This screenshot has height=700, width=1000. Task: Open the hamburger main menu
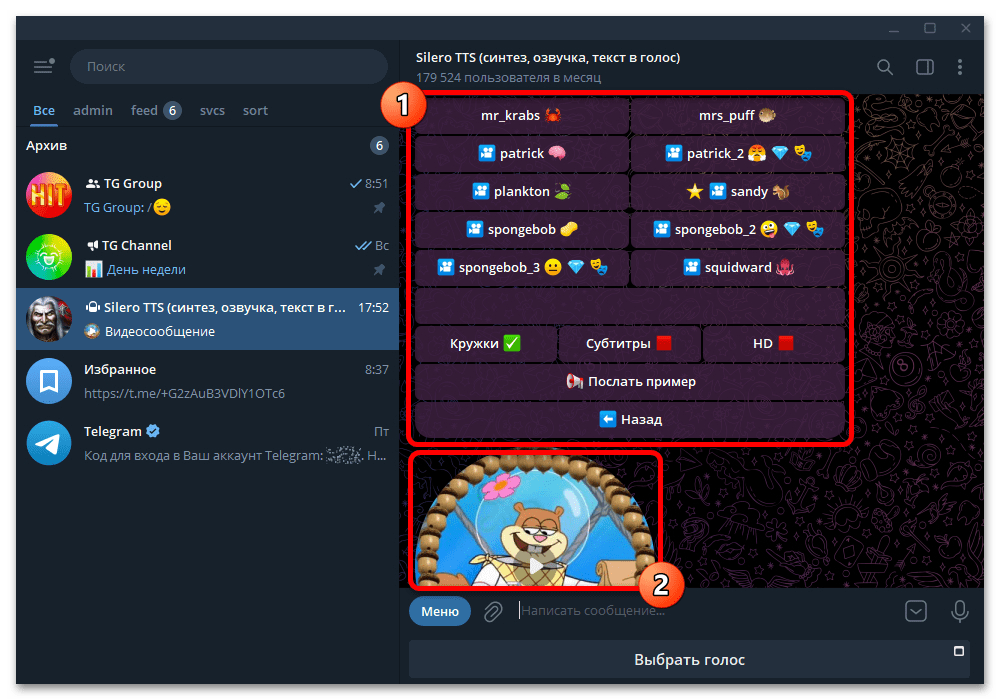(x=43, y=66)
